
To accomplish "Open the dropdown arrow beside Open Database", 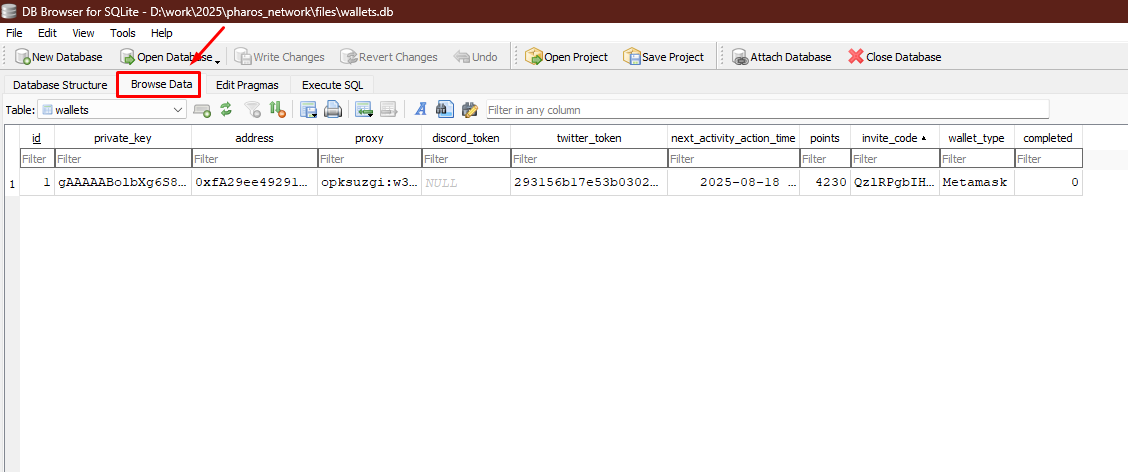I will 218,59.
